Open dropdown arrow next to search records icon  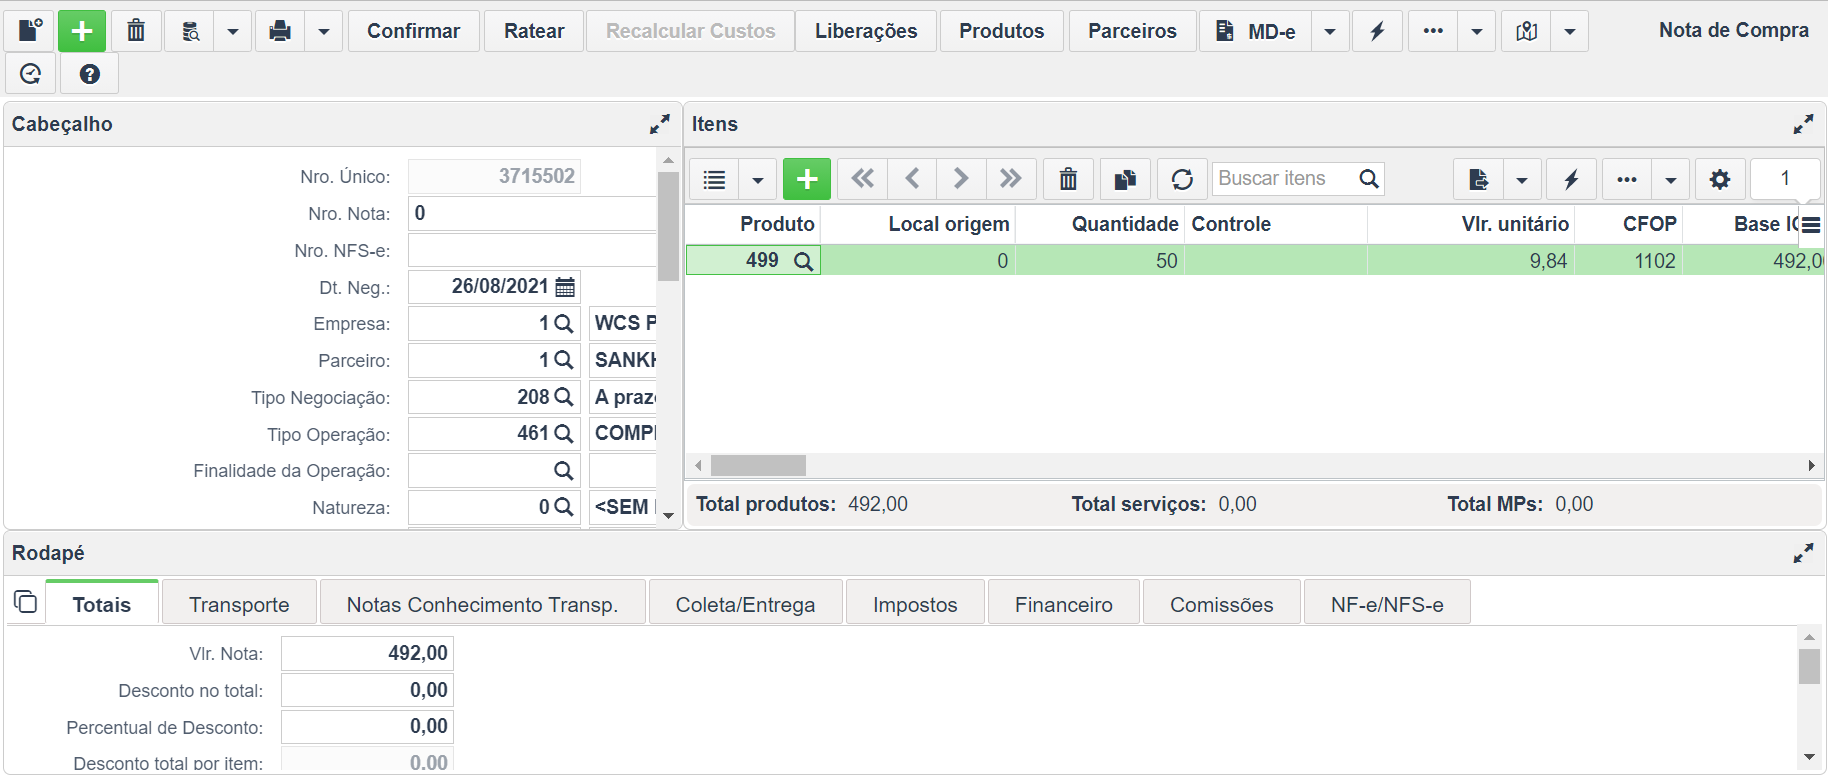(x=233, y=31)
